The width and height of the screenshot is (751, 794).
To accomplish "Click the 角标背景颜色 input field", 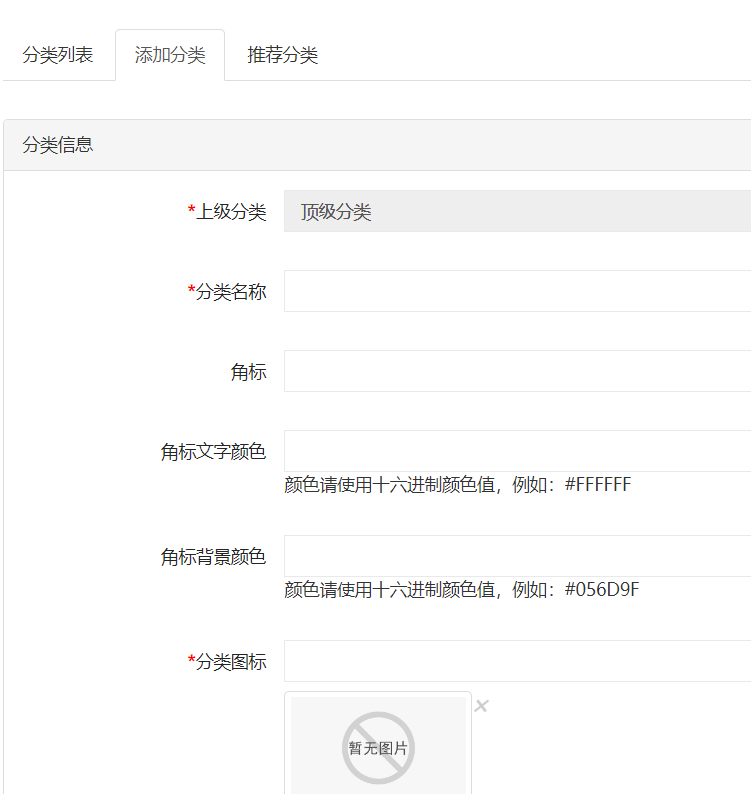I will click(x=517, y=556).
